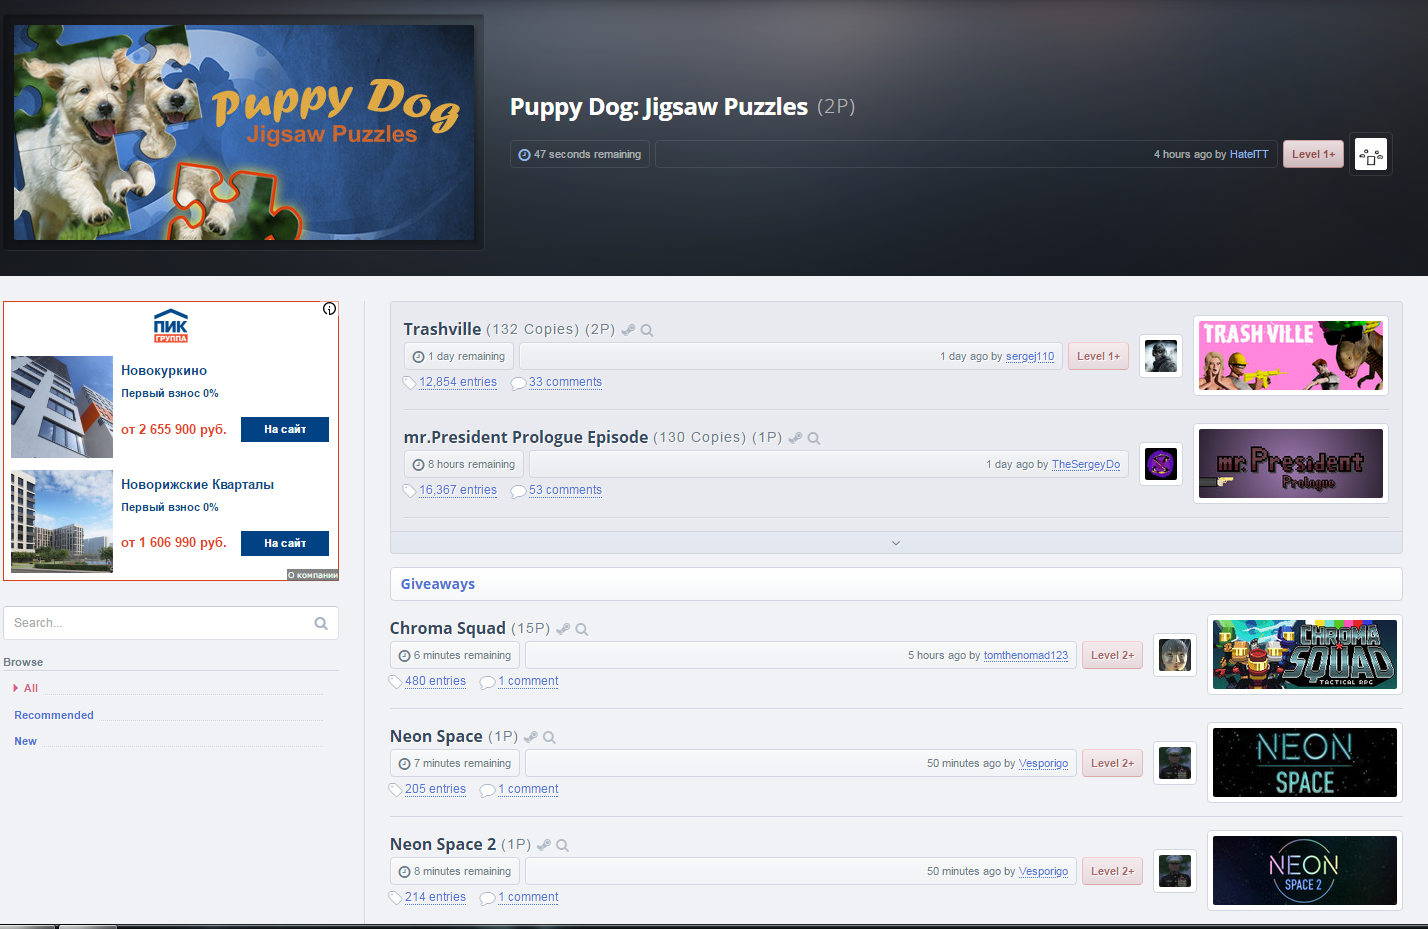
Task: View Trashville's 12,854 entries
Action: click(x=458, y=382)
